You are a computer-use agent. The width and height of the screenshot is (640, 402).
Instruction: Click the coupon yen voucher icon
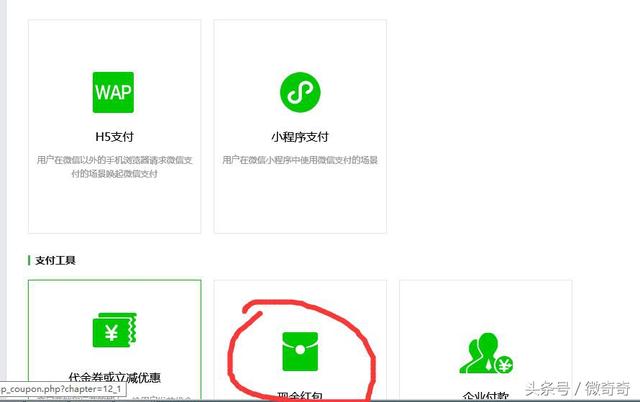click(115, 330)
